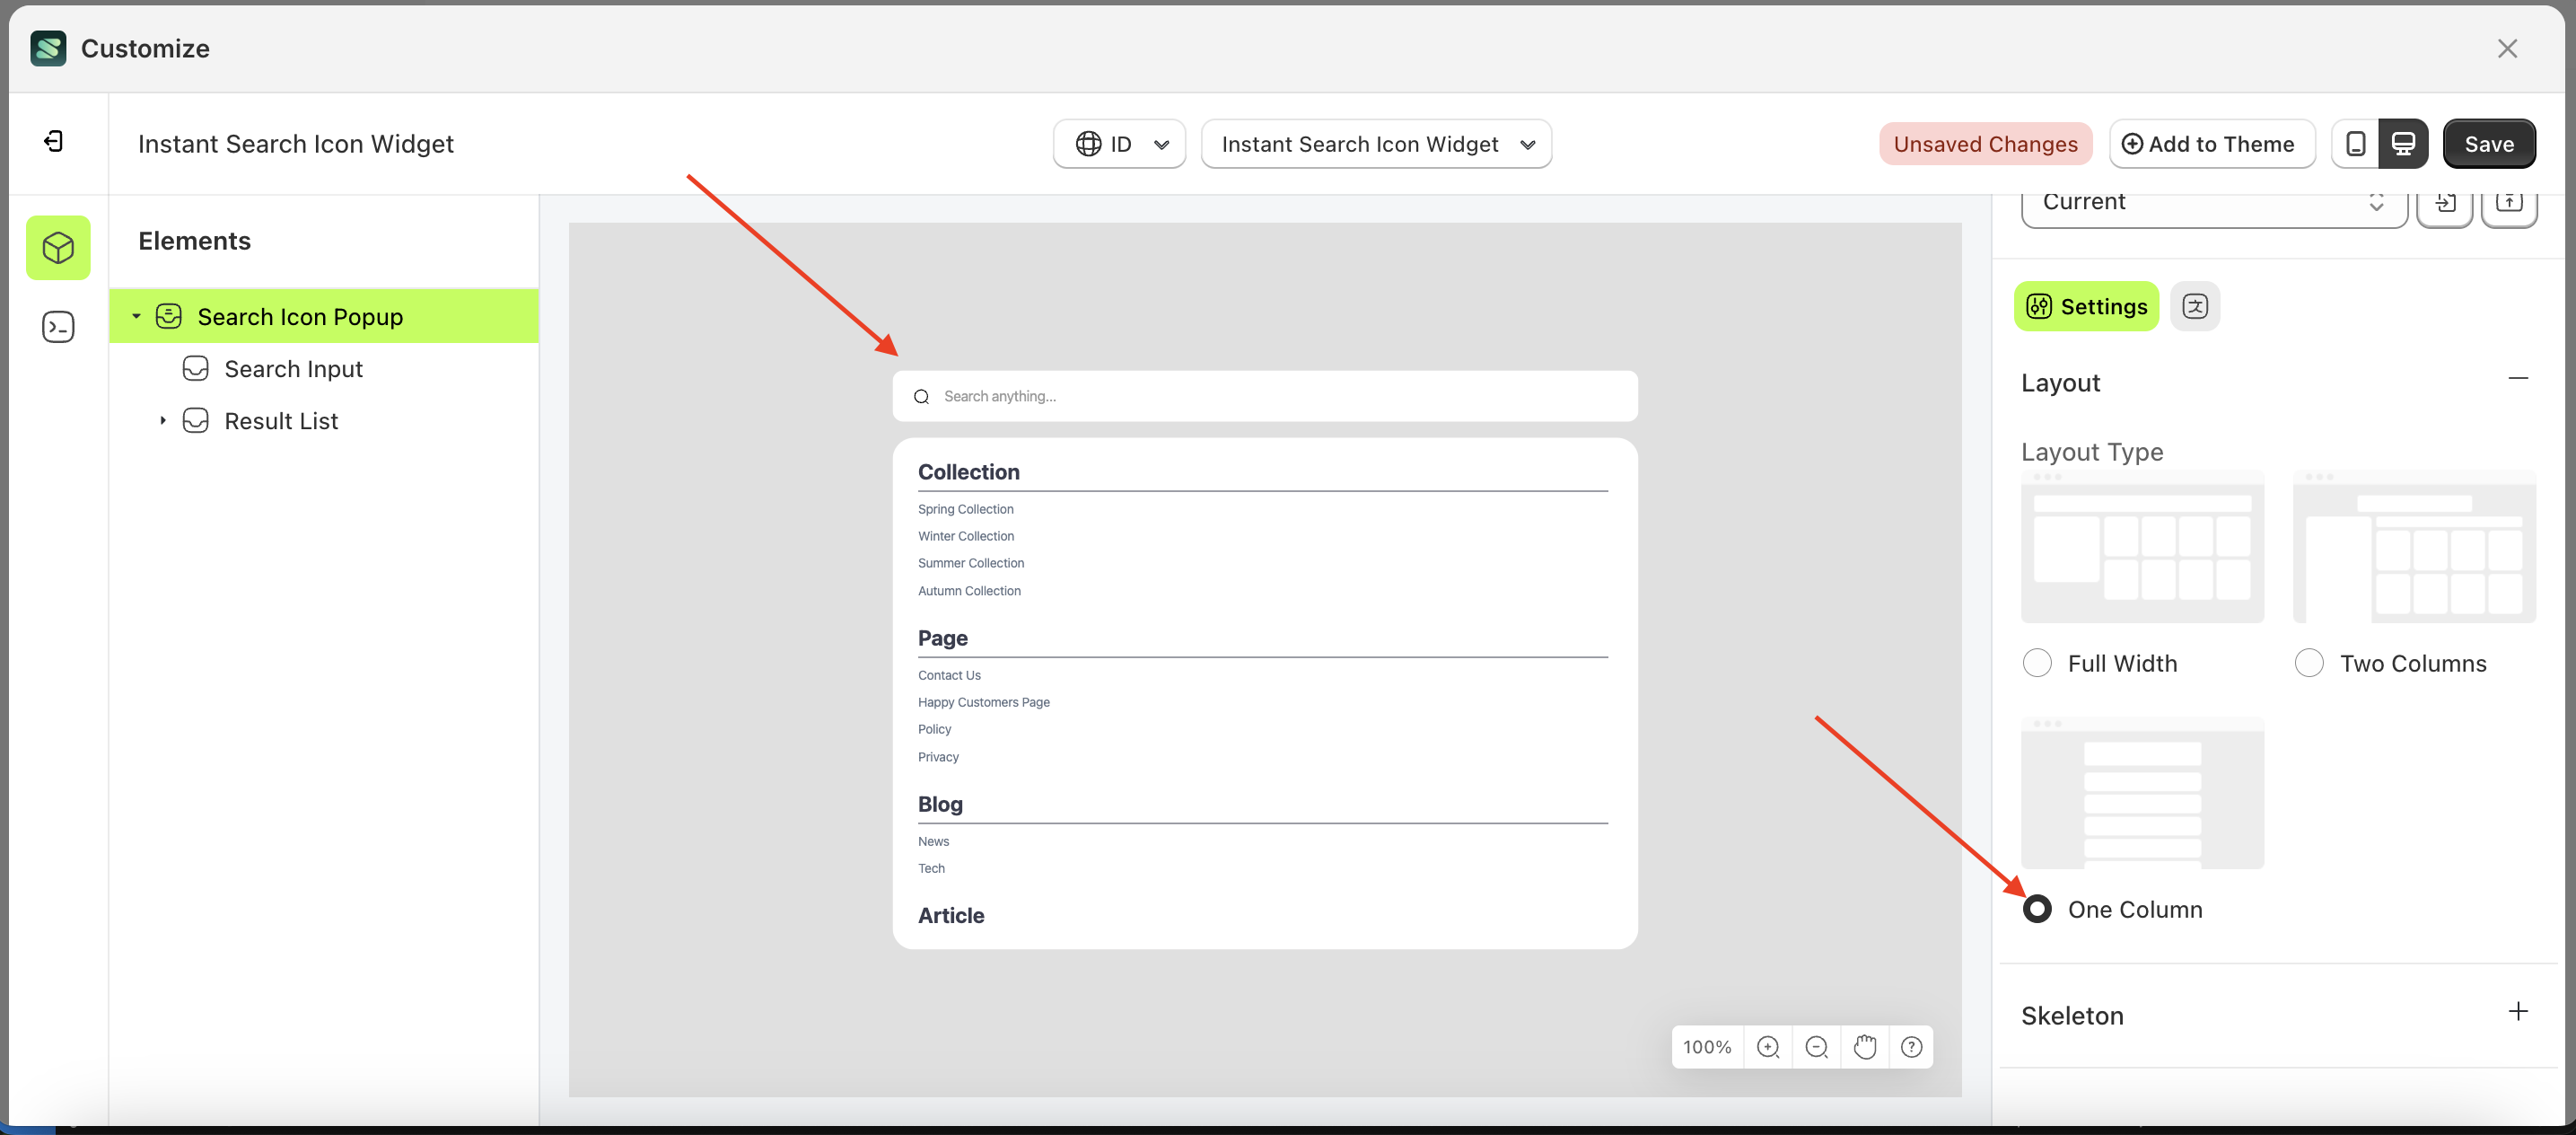
Task: Expand the Result List tree item
Action: (165, 420)
